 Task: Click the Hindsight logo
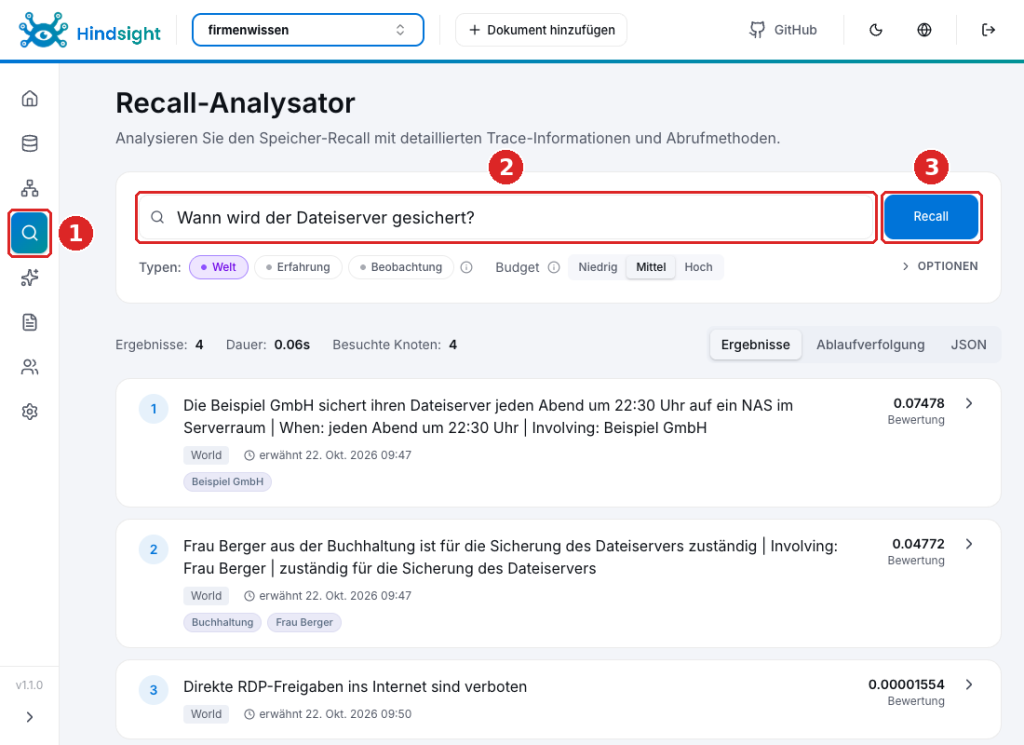click(89, 30)
